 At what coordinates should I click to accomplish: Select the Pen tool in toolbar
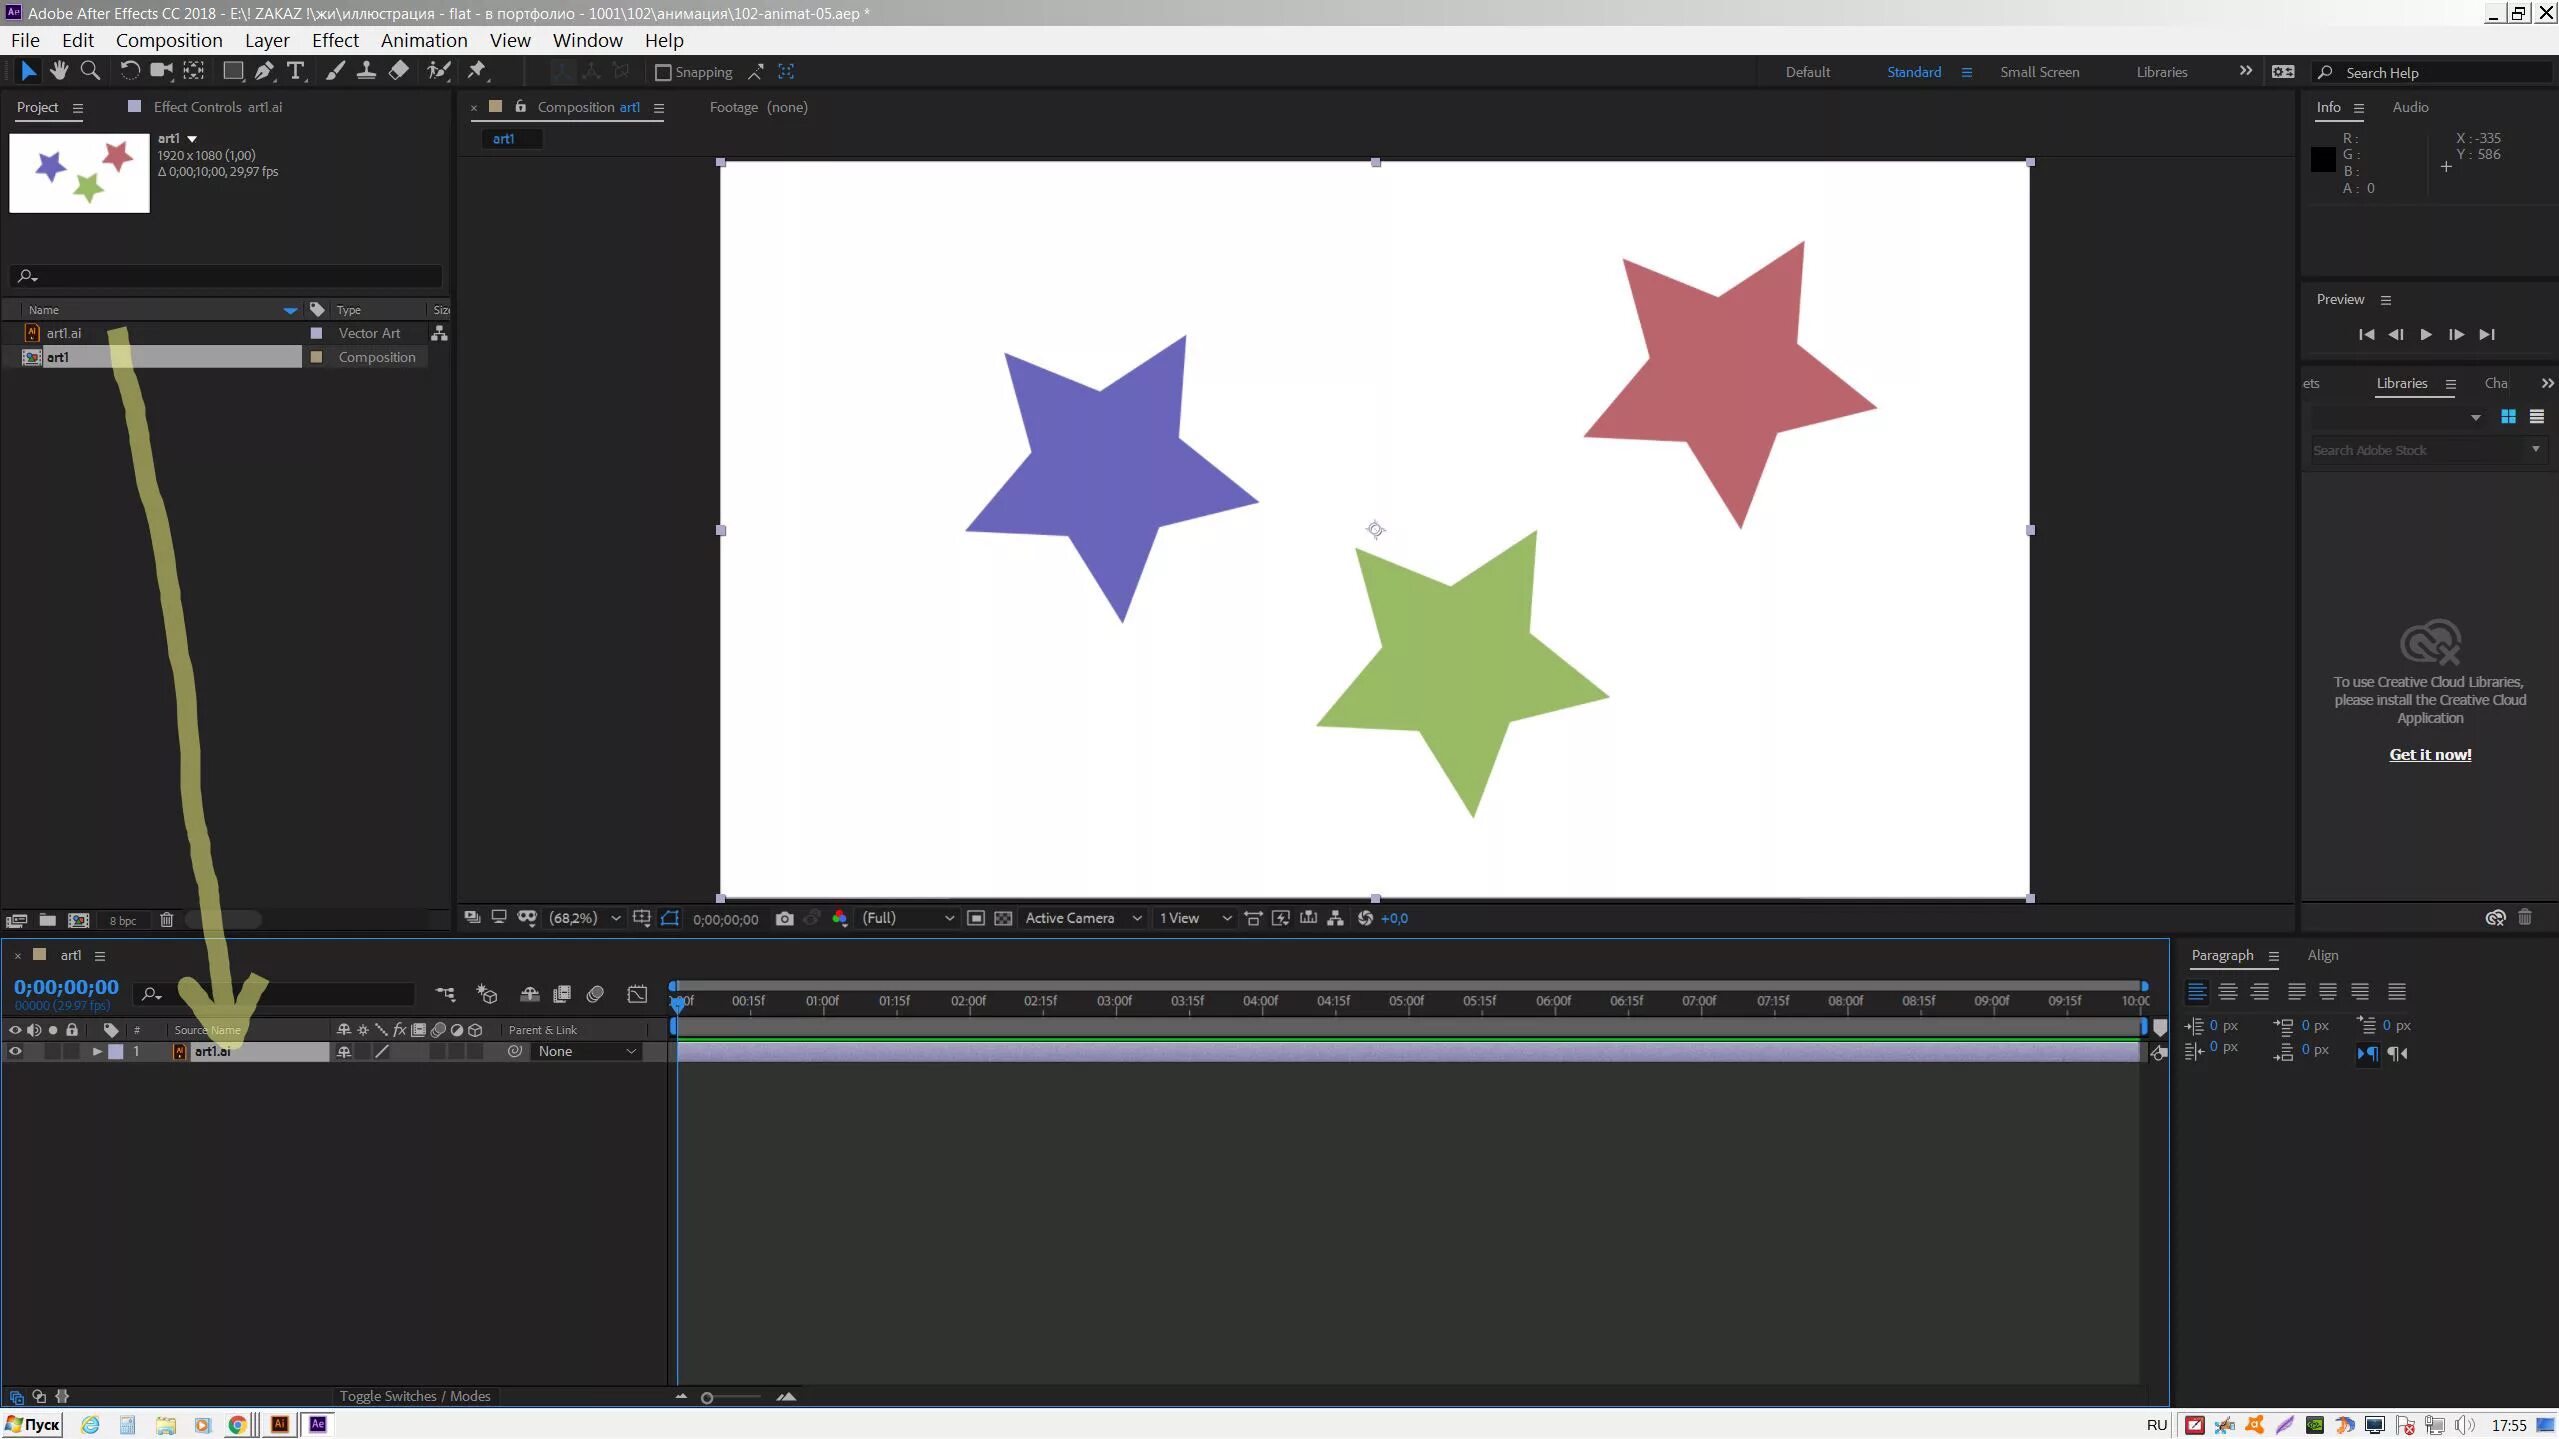265,72
